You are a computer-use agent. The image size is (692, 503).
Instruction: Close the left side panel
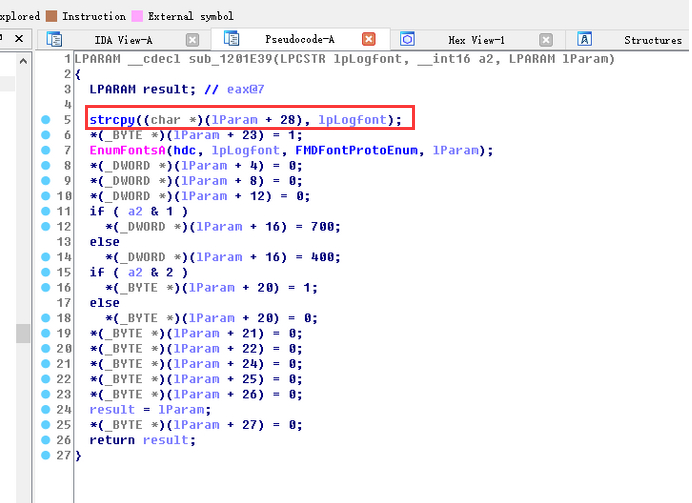pyautogui.click(x=19, y=39)
